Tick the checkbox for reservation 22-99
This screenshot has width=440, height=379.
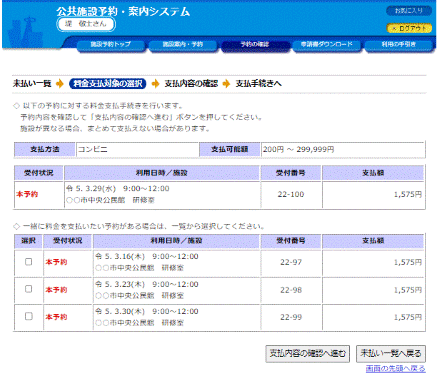tap(29, 316)
